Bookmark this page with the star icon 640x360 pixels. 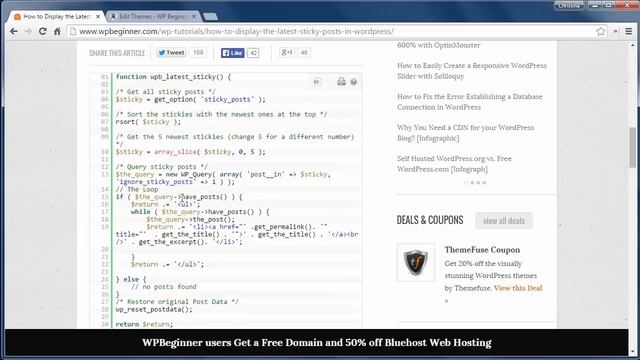[x=600, y=31]
